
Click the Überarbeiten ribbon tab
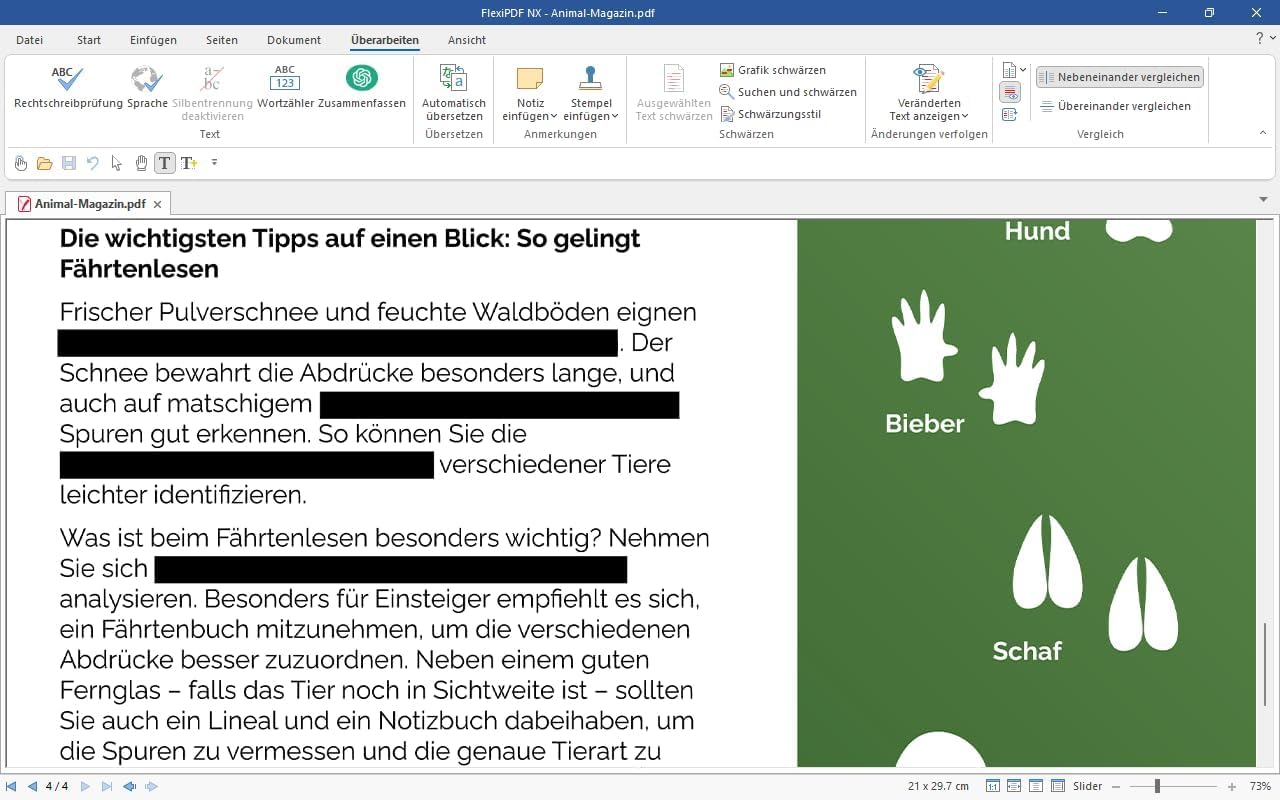point(385,40)
